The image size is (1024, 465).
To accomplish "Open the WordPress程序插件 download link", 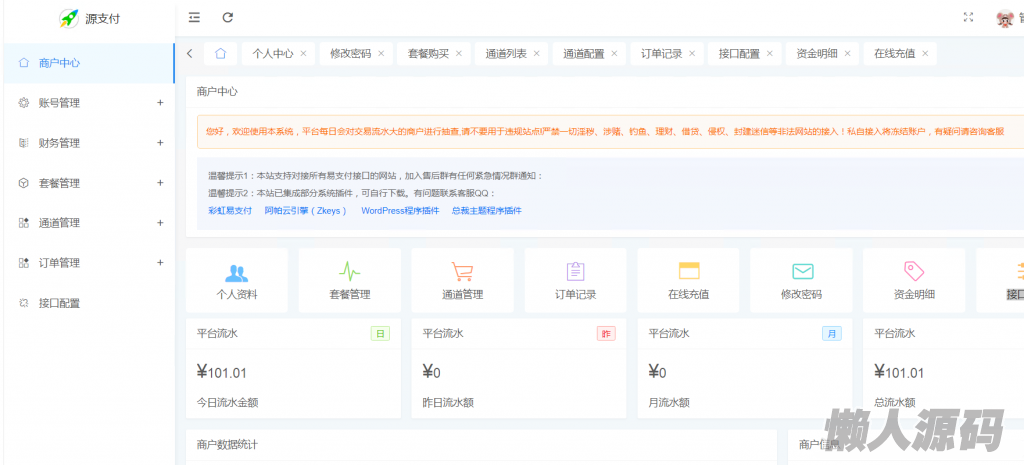I will pyautogui.click(x=400, y=211).
